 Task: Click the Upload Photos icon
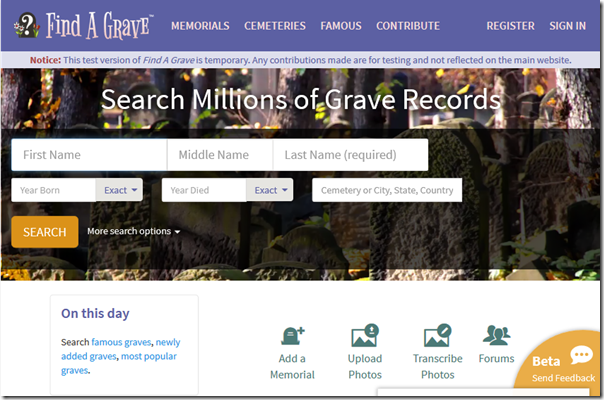[365, 335]
